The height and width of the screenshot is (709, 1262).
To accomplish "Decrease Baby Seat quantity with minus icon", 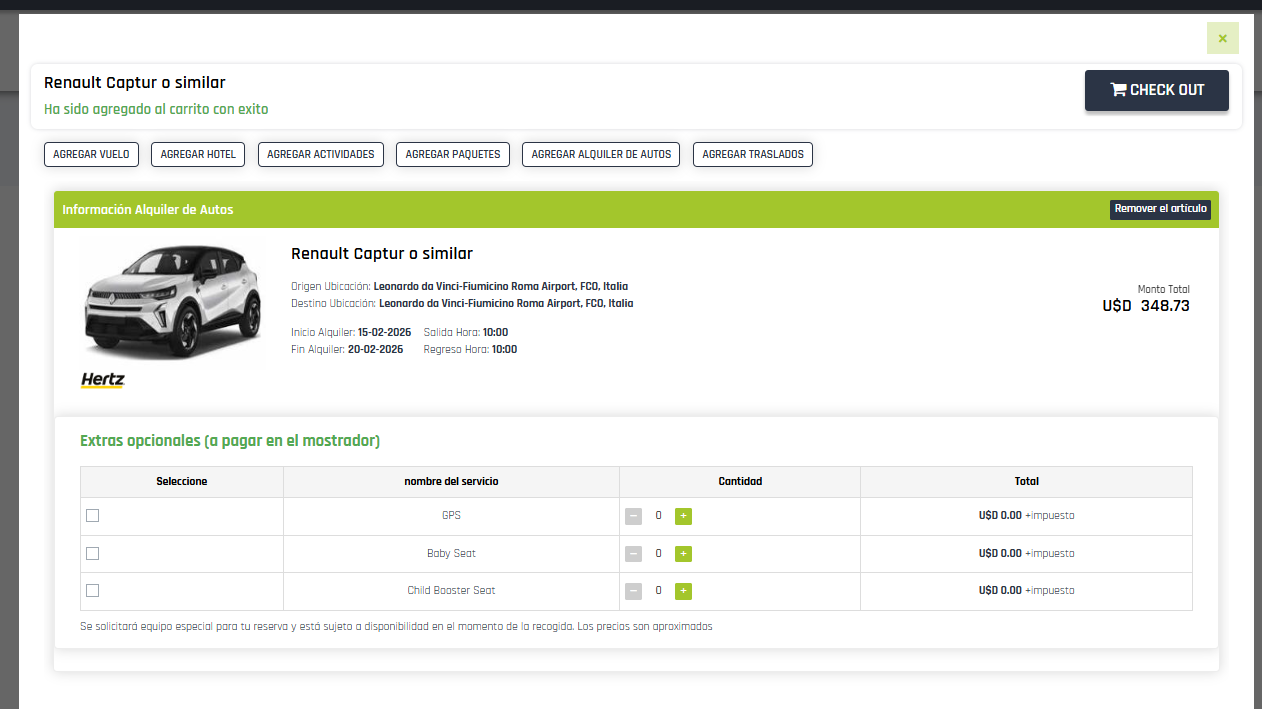I will tap(633, 554).
